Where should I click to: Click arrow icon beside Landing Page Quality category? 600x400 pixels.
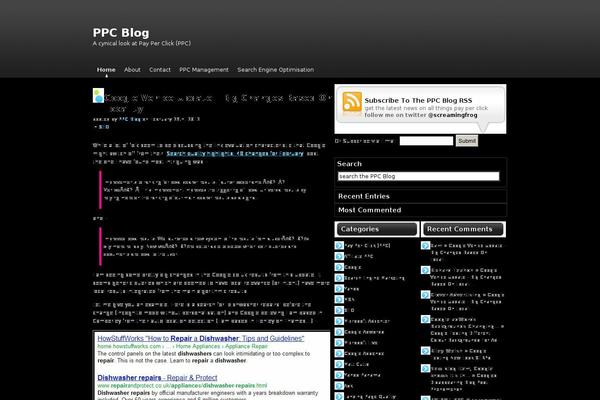coord(339,397)
